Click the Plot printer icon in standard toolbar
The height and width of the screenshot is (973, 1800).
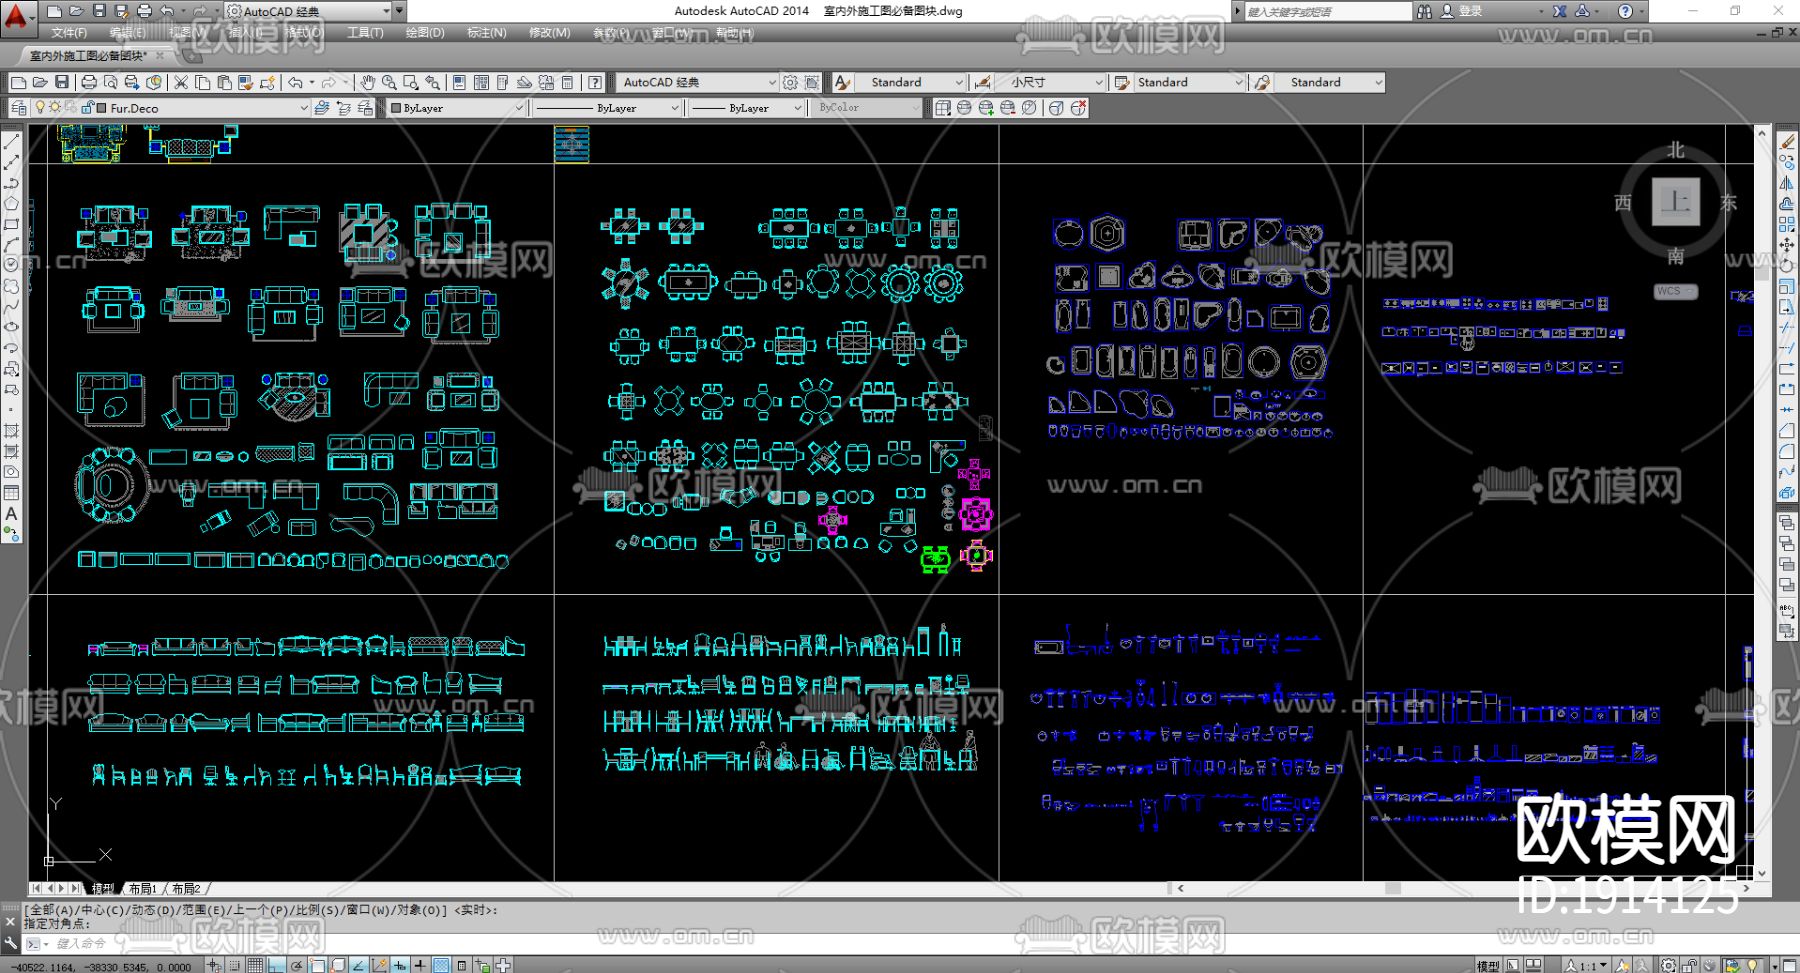[89, 82]
